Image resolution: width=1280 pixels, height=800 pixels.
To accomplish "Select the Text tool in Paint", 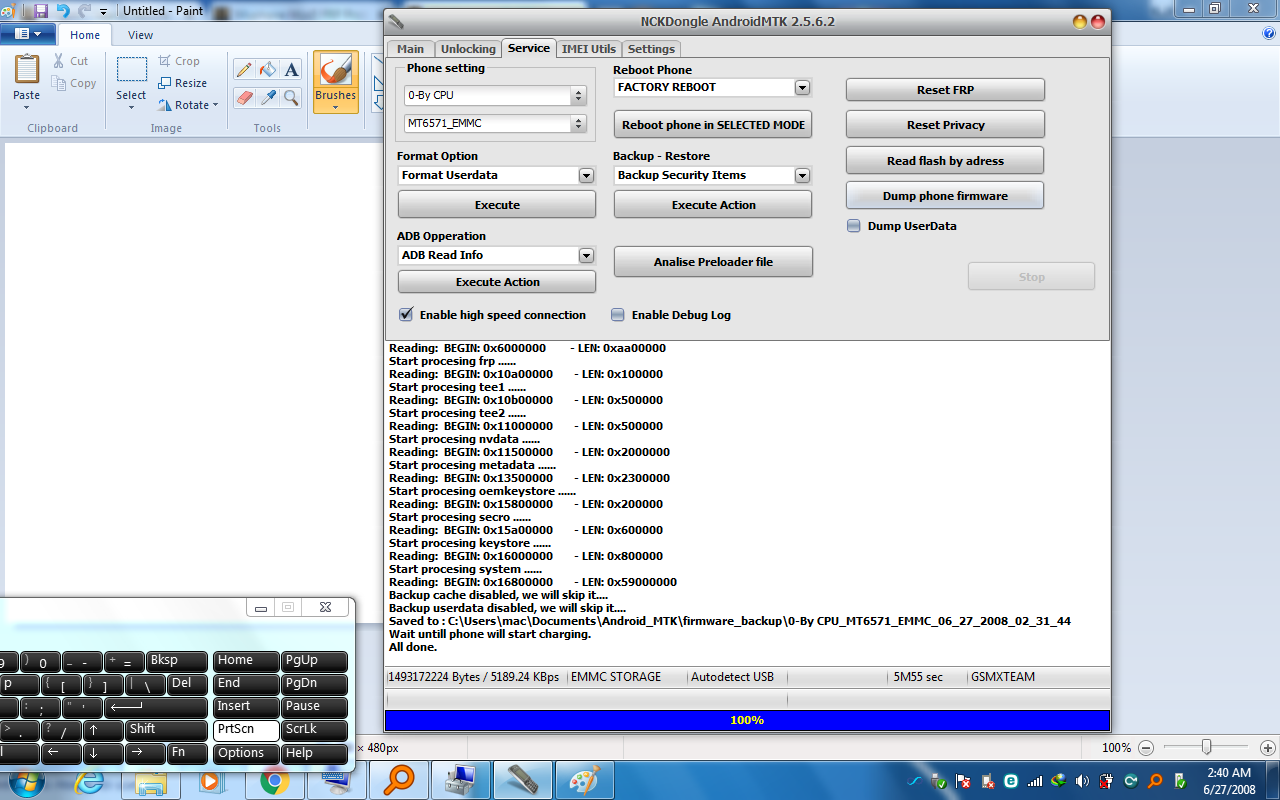I will click(x=291, y=69).
